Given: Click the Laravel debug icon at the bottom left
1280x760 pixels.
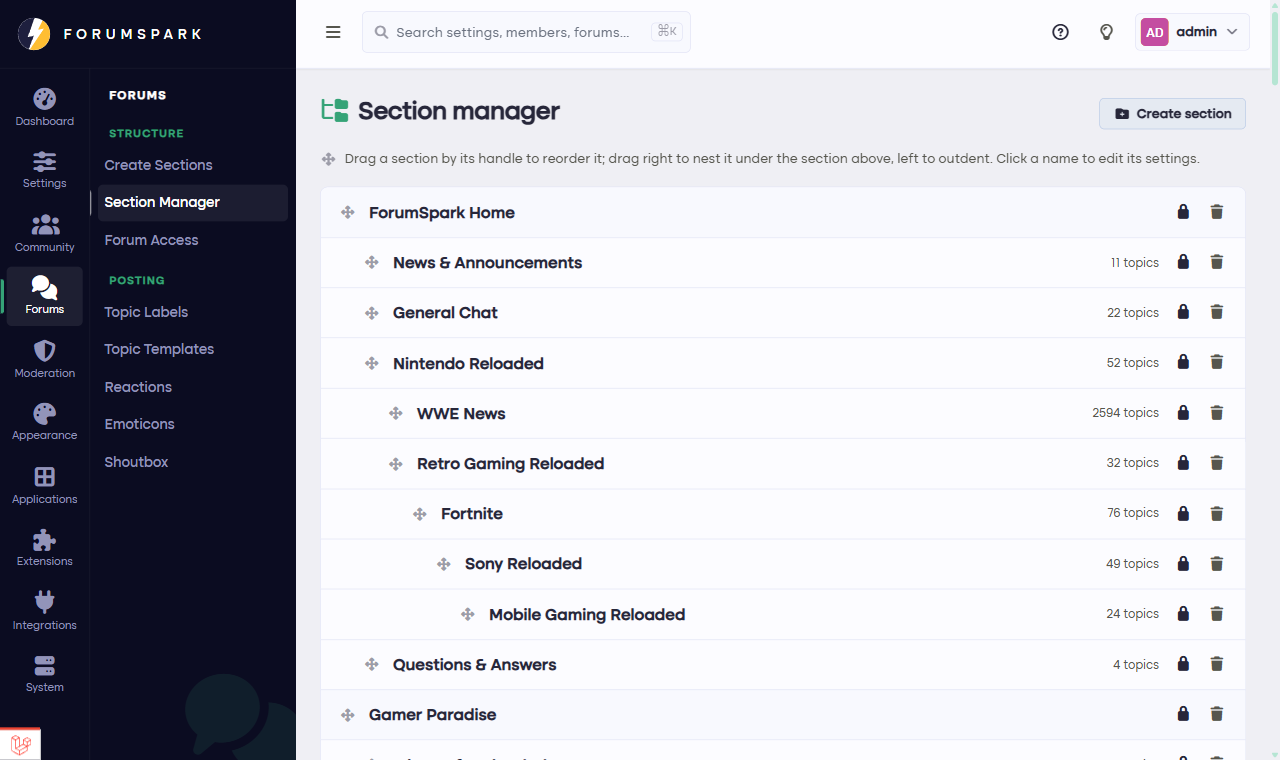Looking at the screenshot, I should (20, 744).
